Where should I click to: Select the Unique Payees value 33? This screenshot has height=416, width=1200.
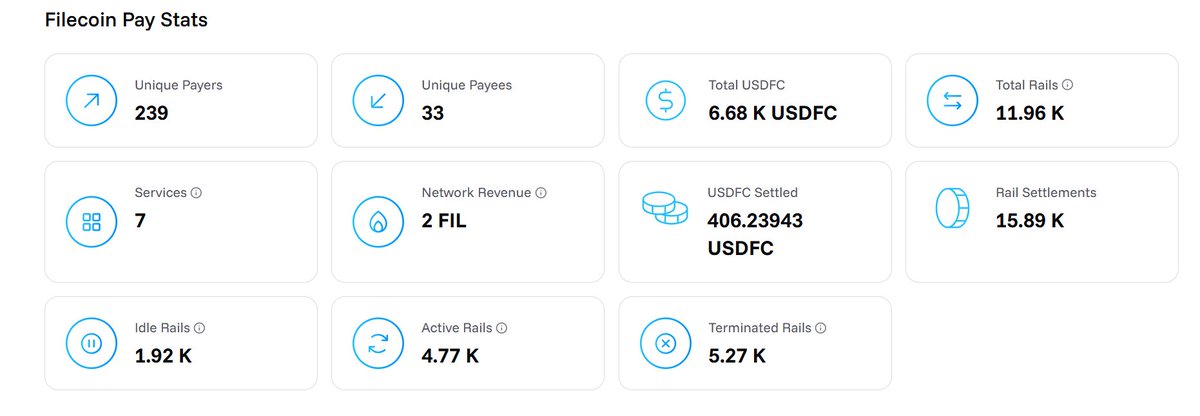(x=433, y=113)
